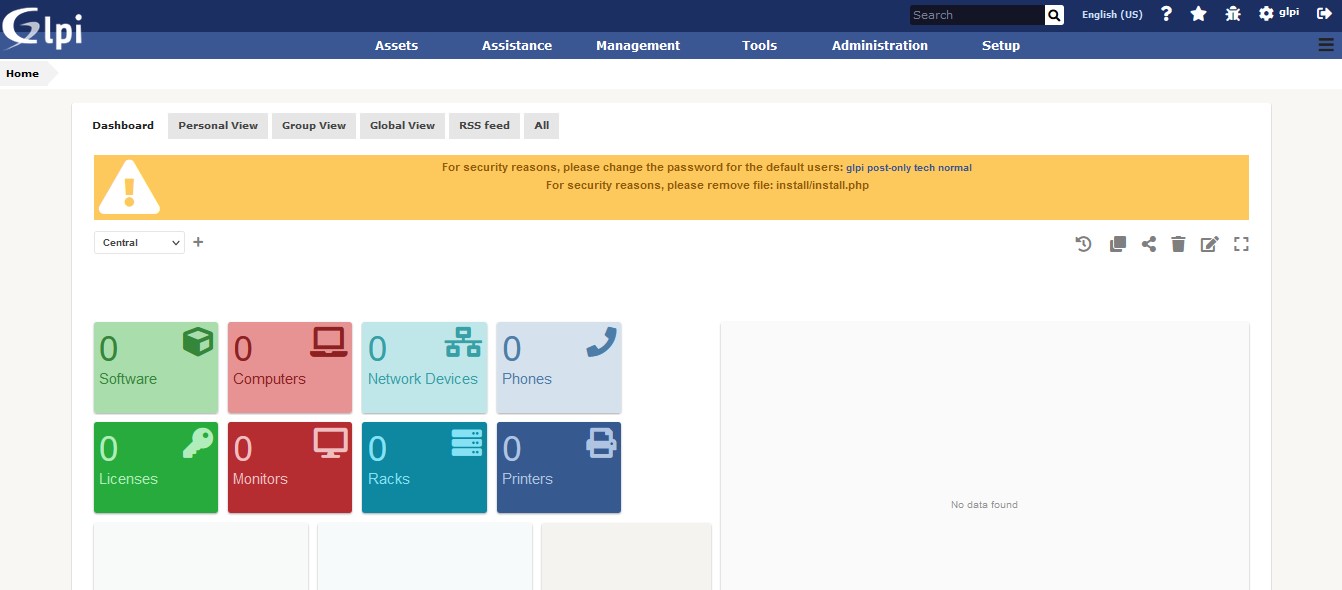Add a new dashboard with plus icon
This screenshot has width=1342, height=590.
[198, 242]
